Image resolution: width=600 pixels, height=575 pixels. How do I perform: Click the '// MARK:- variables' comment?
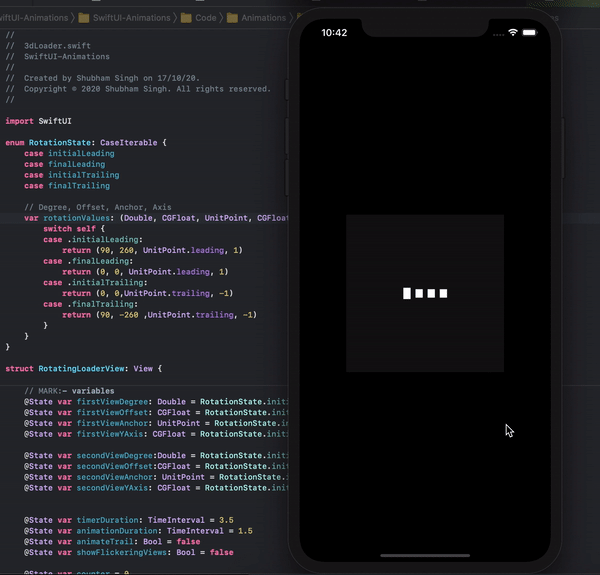[x=69, y=391]
